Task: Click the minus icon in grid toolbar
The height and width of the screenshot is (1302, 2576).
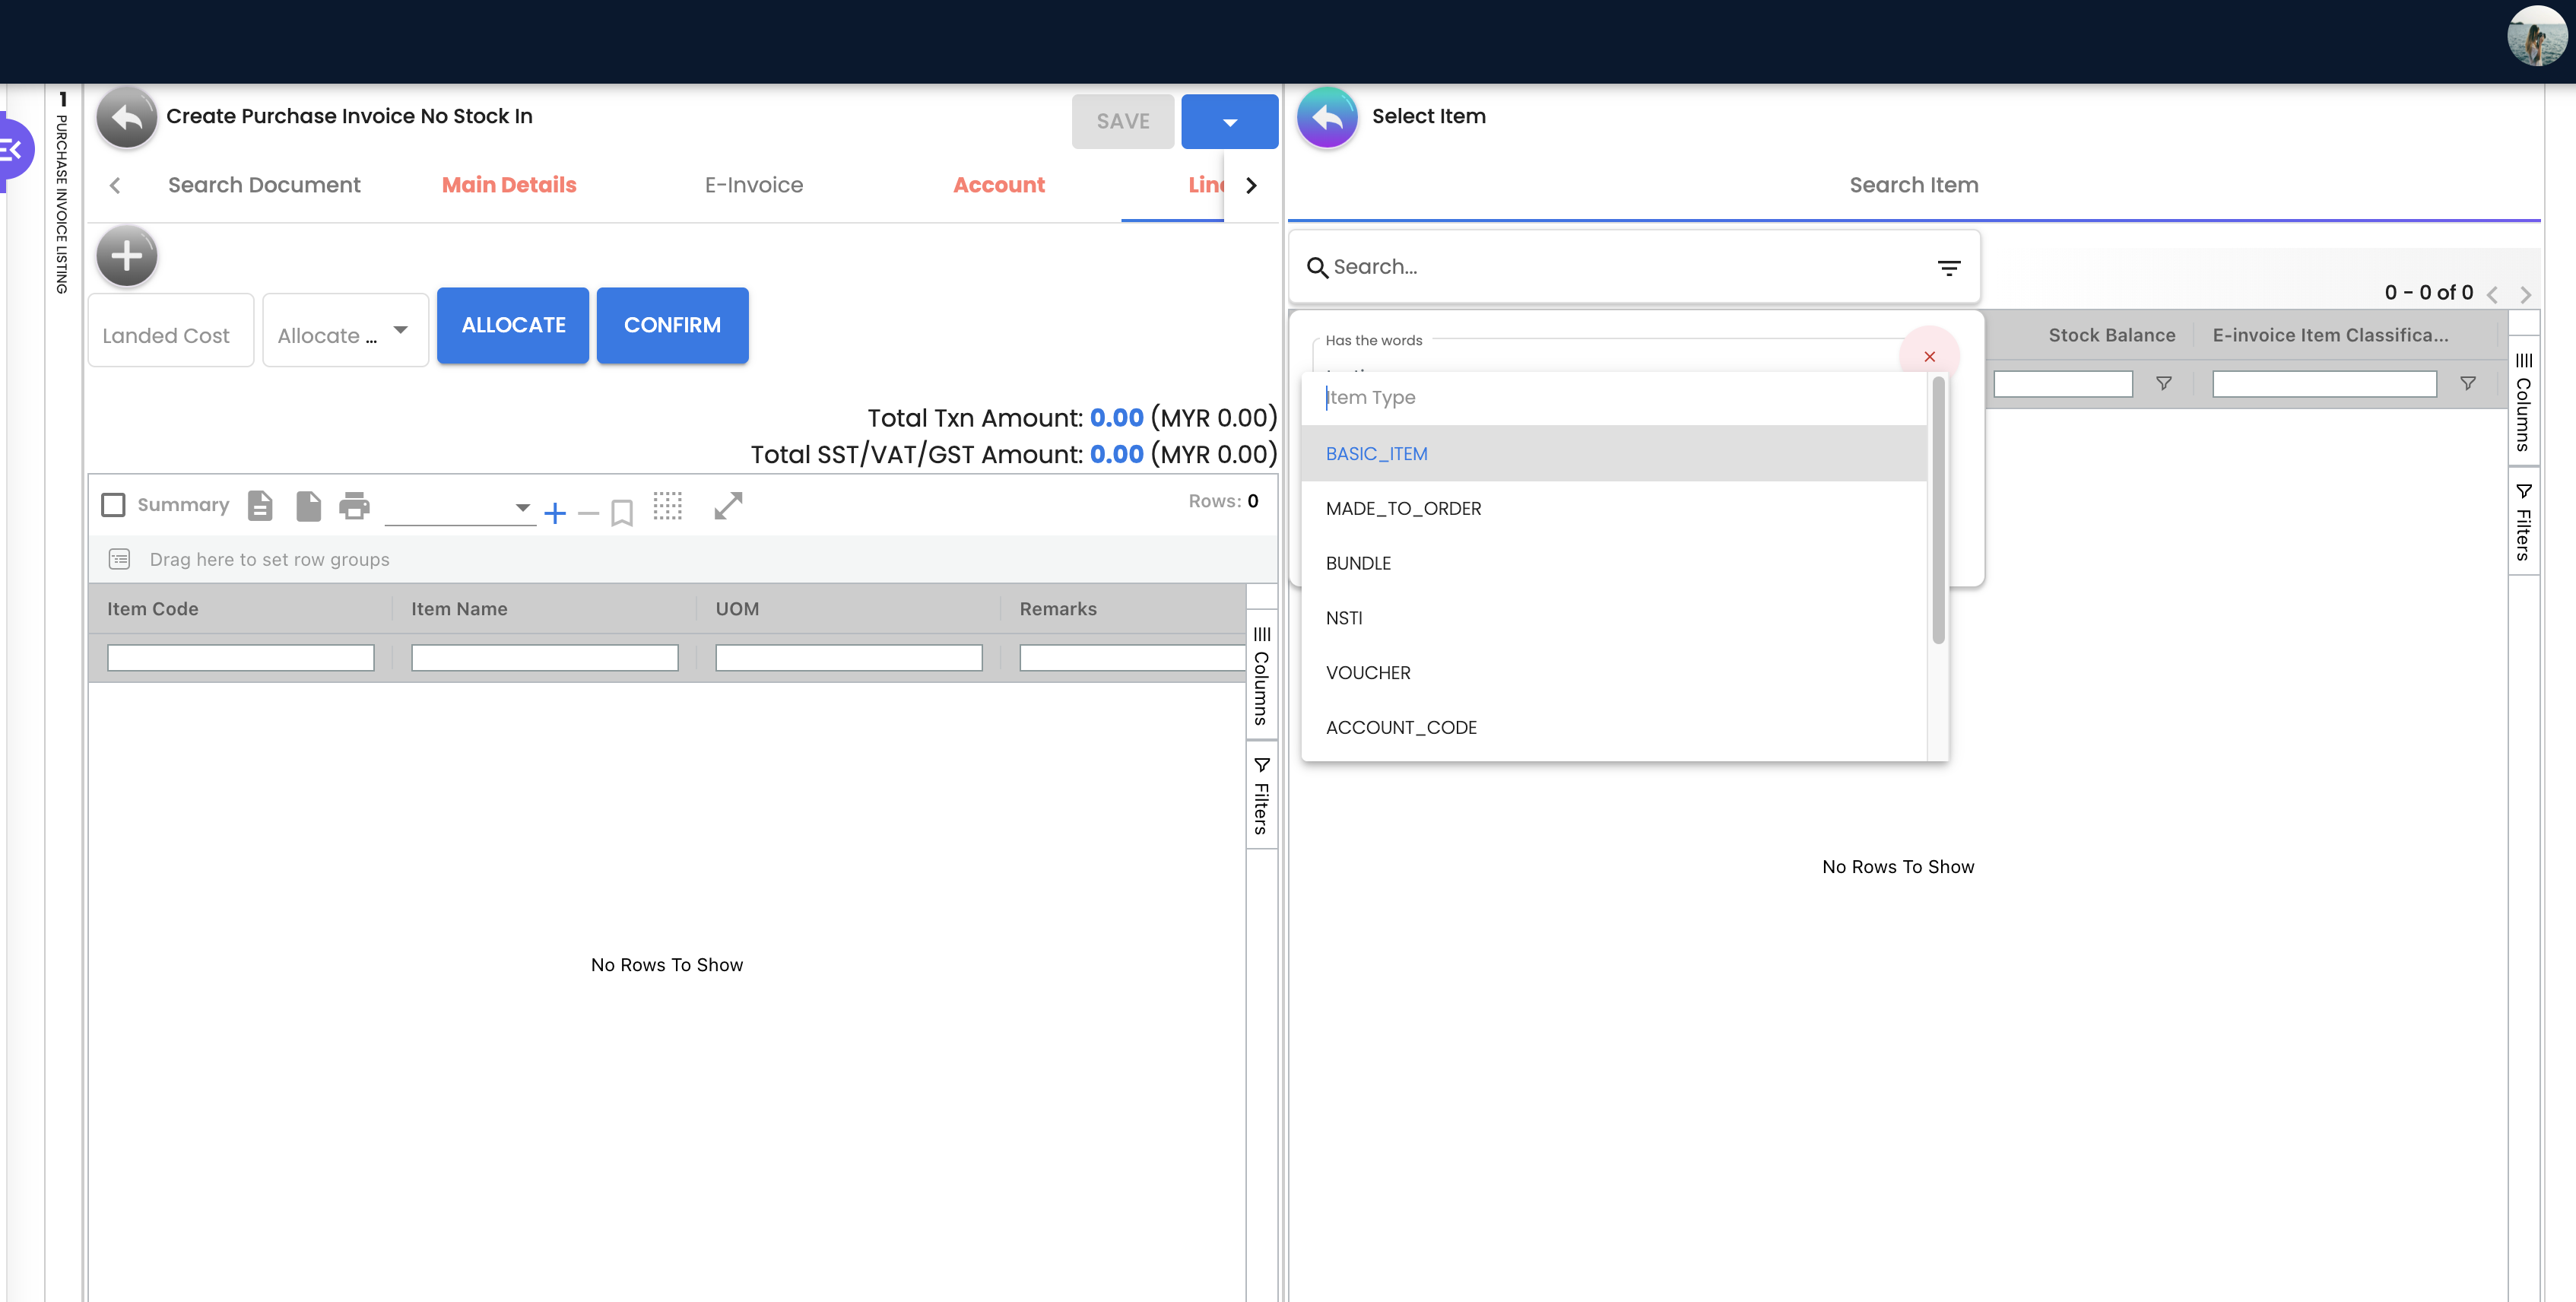Action: click(589, 514)
